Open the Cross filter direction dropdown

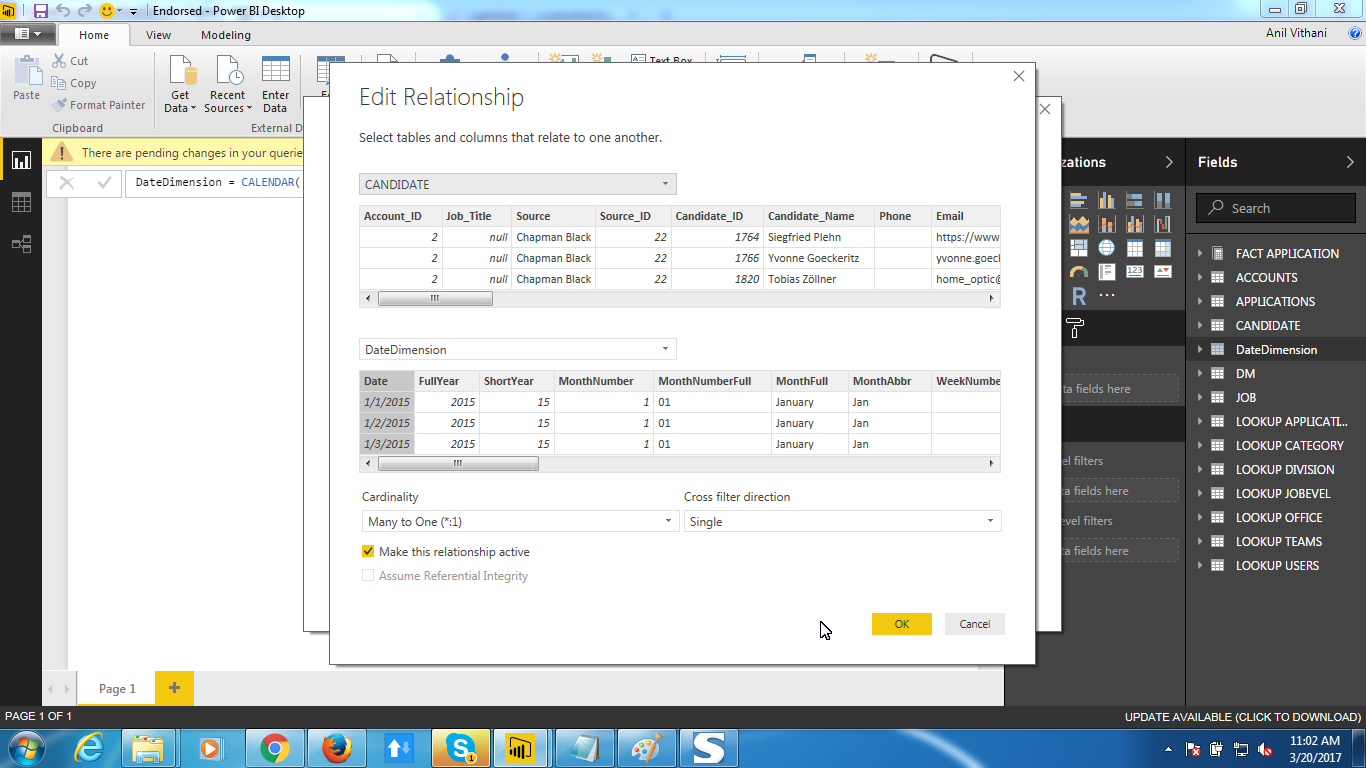842,521
